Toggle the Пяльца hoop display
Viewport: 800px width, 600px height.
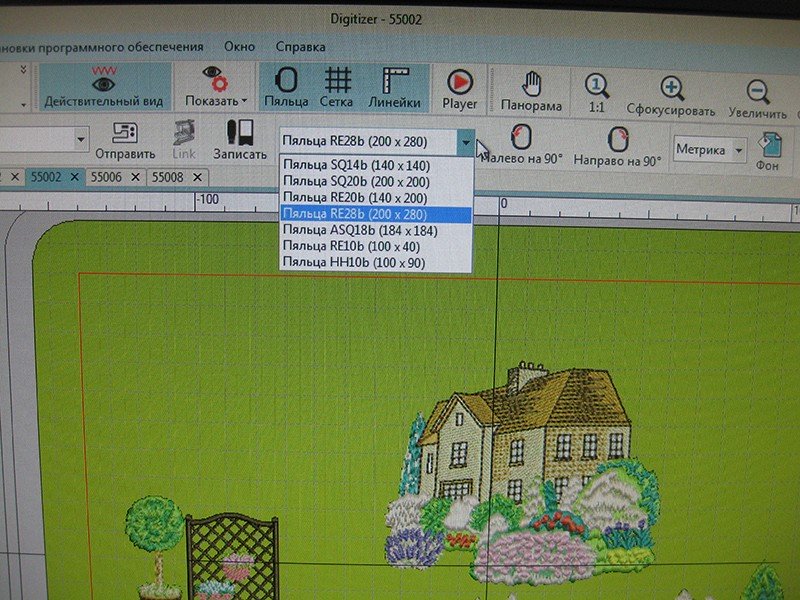tap(286, 87)
